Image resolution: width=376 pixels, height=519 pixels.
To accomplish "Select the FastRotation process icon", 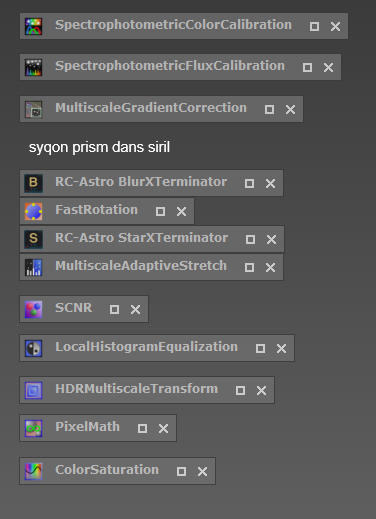I will click(33, 211).
